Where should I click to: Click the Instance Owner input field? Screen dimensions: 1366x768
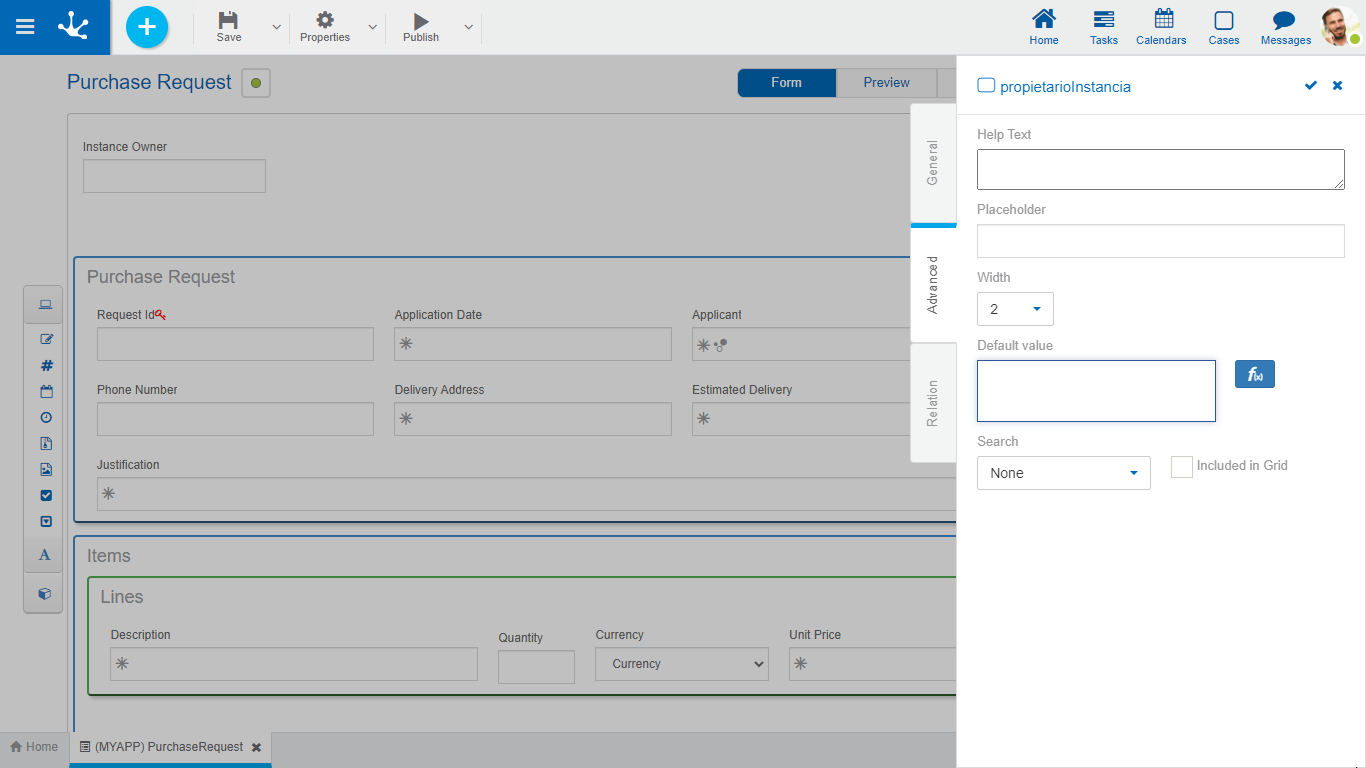(x=174, y=176)
